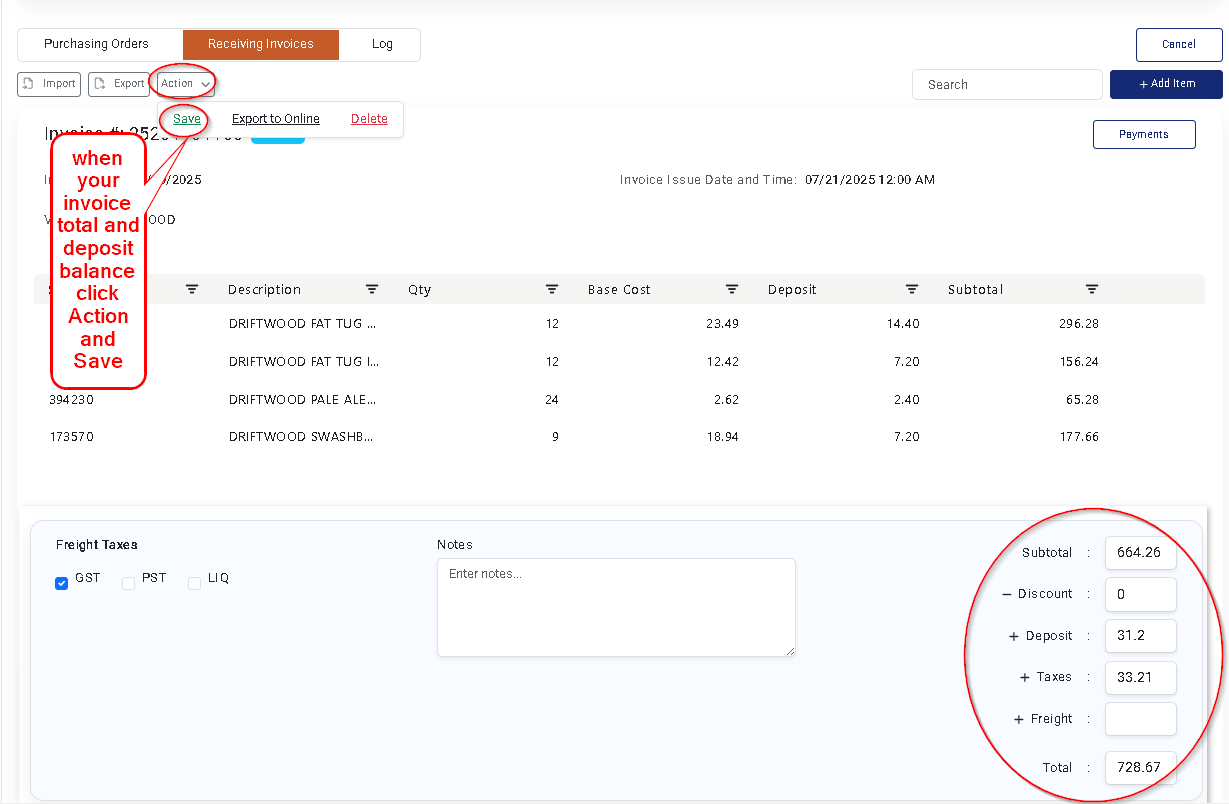Open the Log tab

[x=382, y=44]
